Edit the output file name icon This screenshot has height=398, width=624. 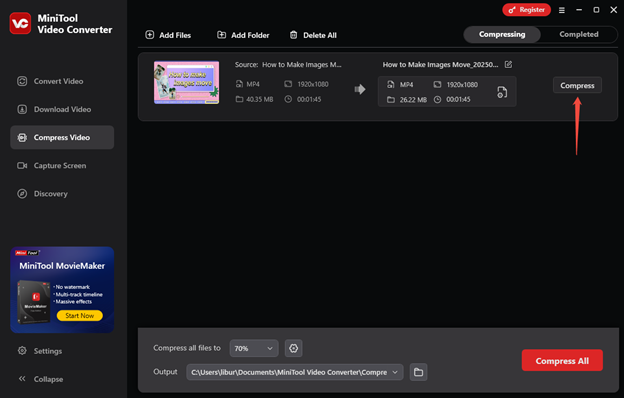coord(508,64)
